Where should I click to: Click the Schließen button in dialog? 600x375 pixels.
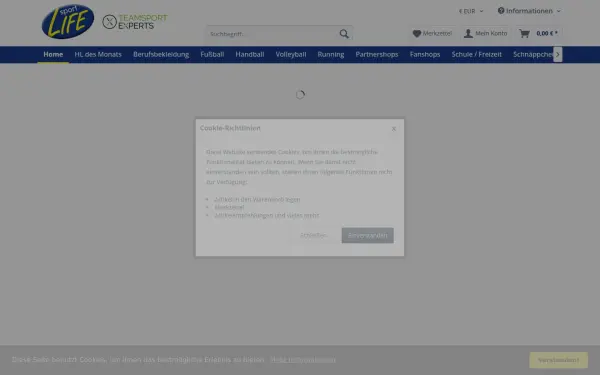point(313,235)
